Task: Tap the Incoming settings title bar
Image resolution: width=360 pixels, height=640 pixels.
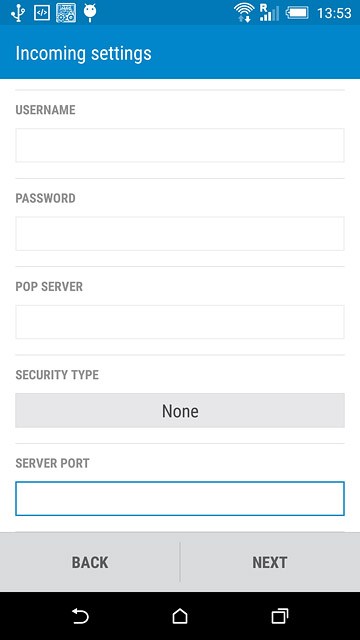Action: tap(180, 52)
